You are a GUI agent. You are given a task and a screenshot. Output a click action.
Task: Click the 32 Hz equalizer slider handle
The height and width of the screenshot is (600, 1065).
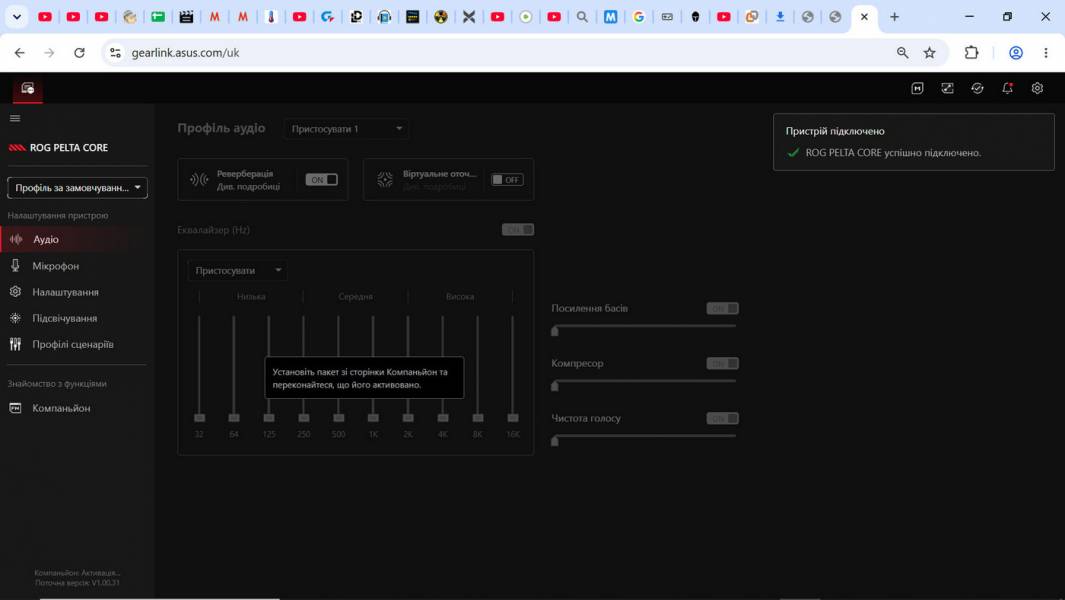(x=199, y=418)
